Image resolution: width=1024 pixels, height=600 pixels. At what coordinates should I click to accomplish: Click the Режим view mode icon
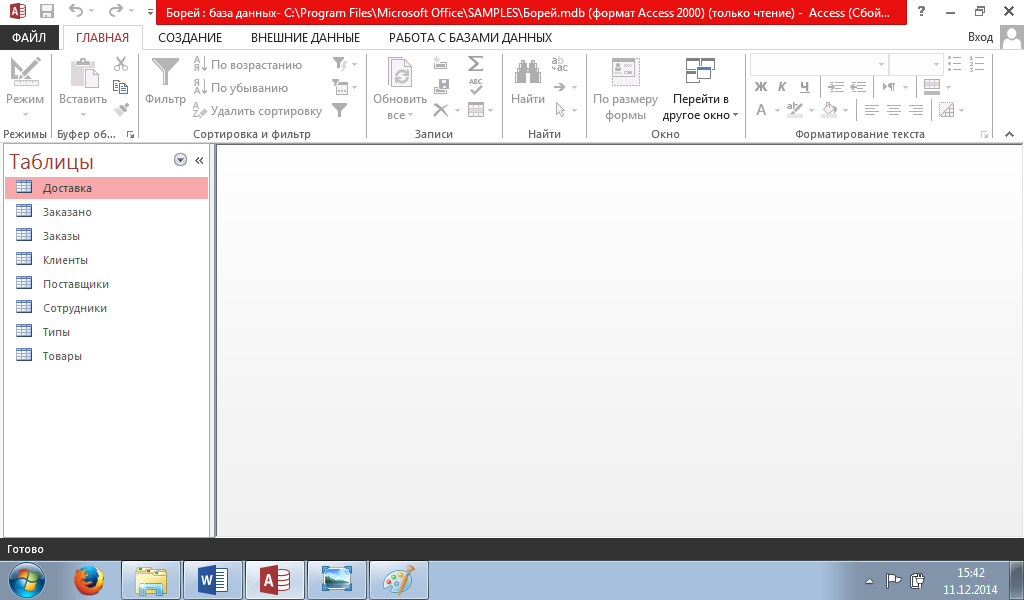coord(25,72)
